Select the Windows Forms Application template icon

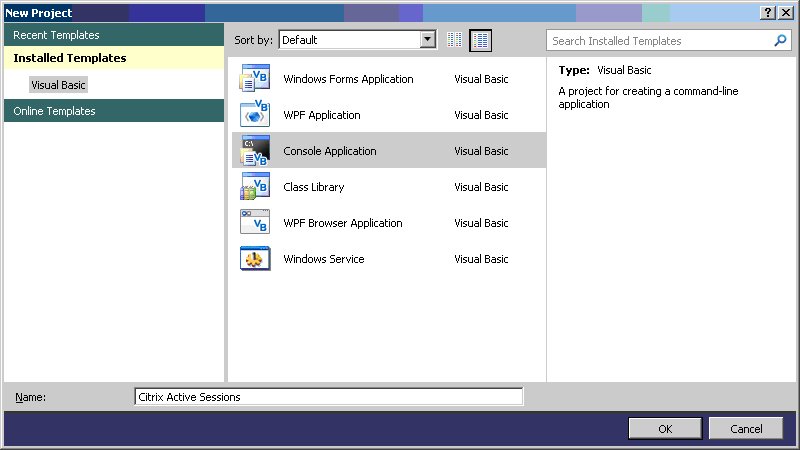click(x=255, y=79)
